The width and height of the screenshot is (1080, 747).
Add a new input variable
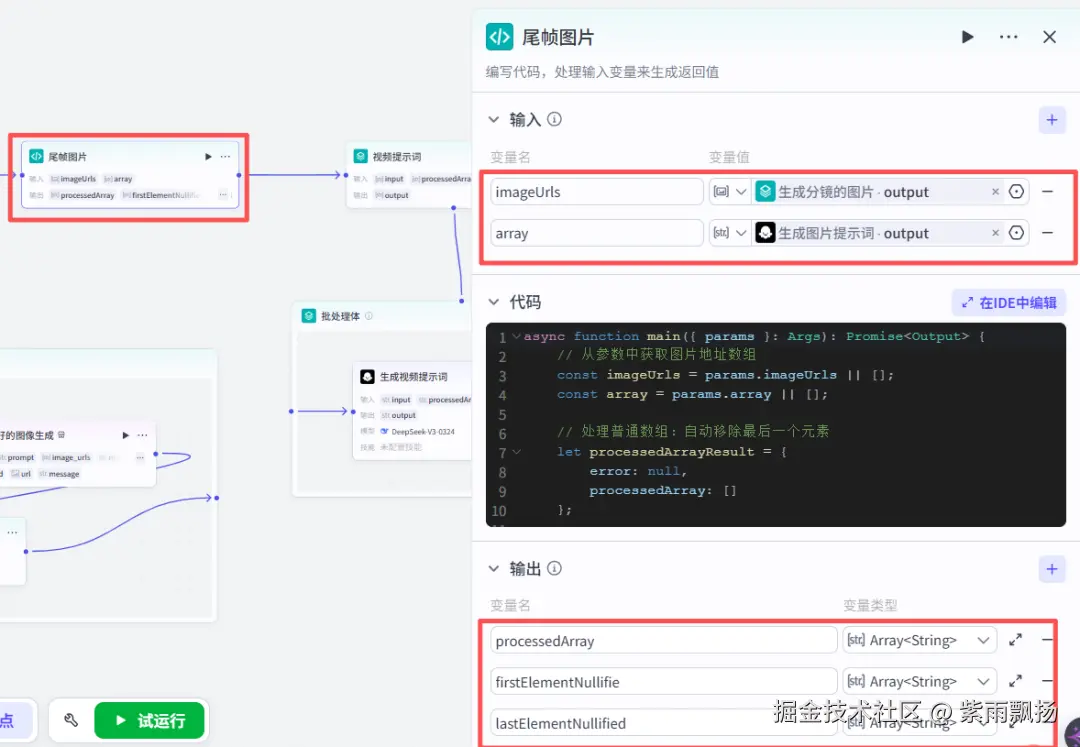(1052, 120)
